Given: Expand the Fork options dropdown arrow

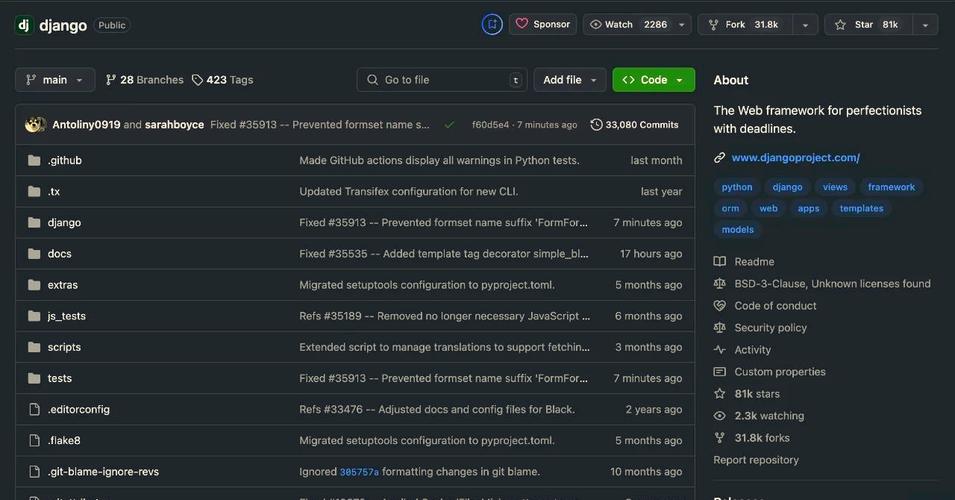Looking at the screenshot, I should pyautogui.click(x=805, y=24).
